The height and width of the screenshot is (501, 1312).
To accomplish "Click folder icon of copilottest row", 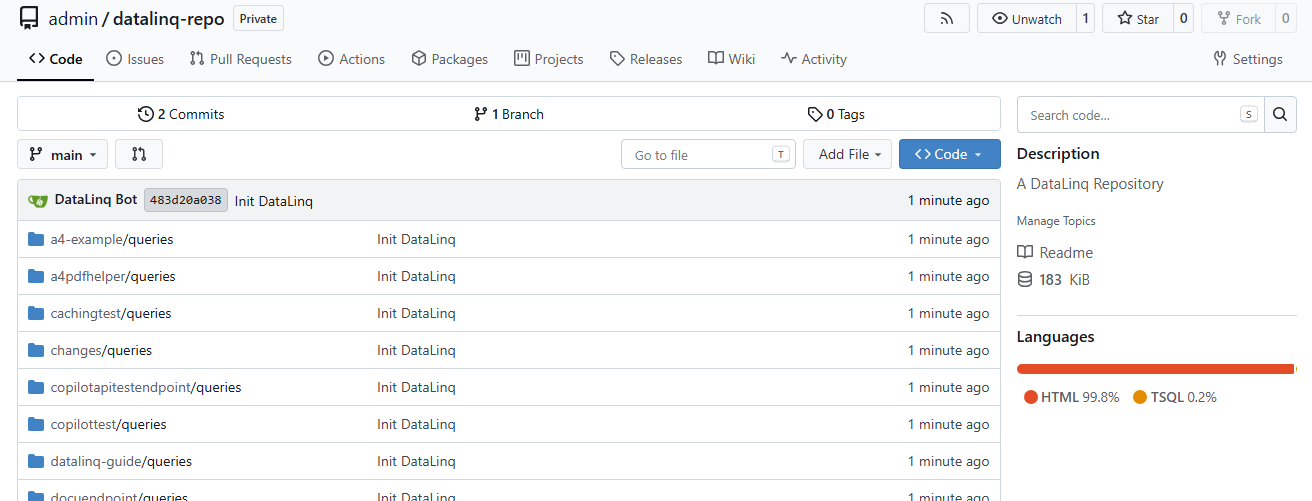I will (37, 424).
